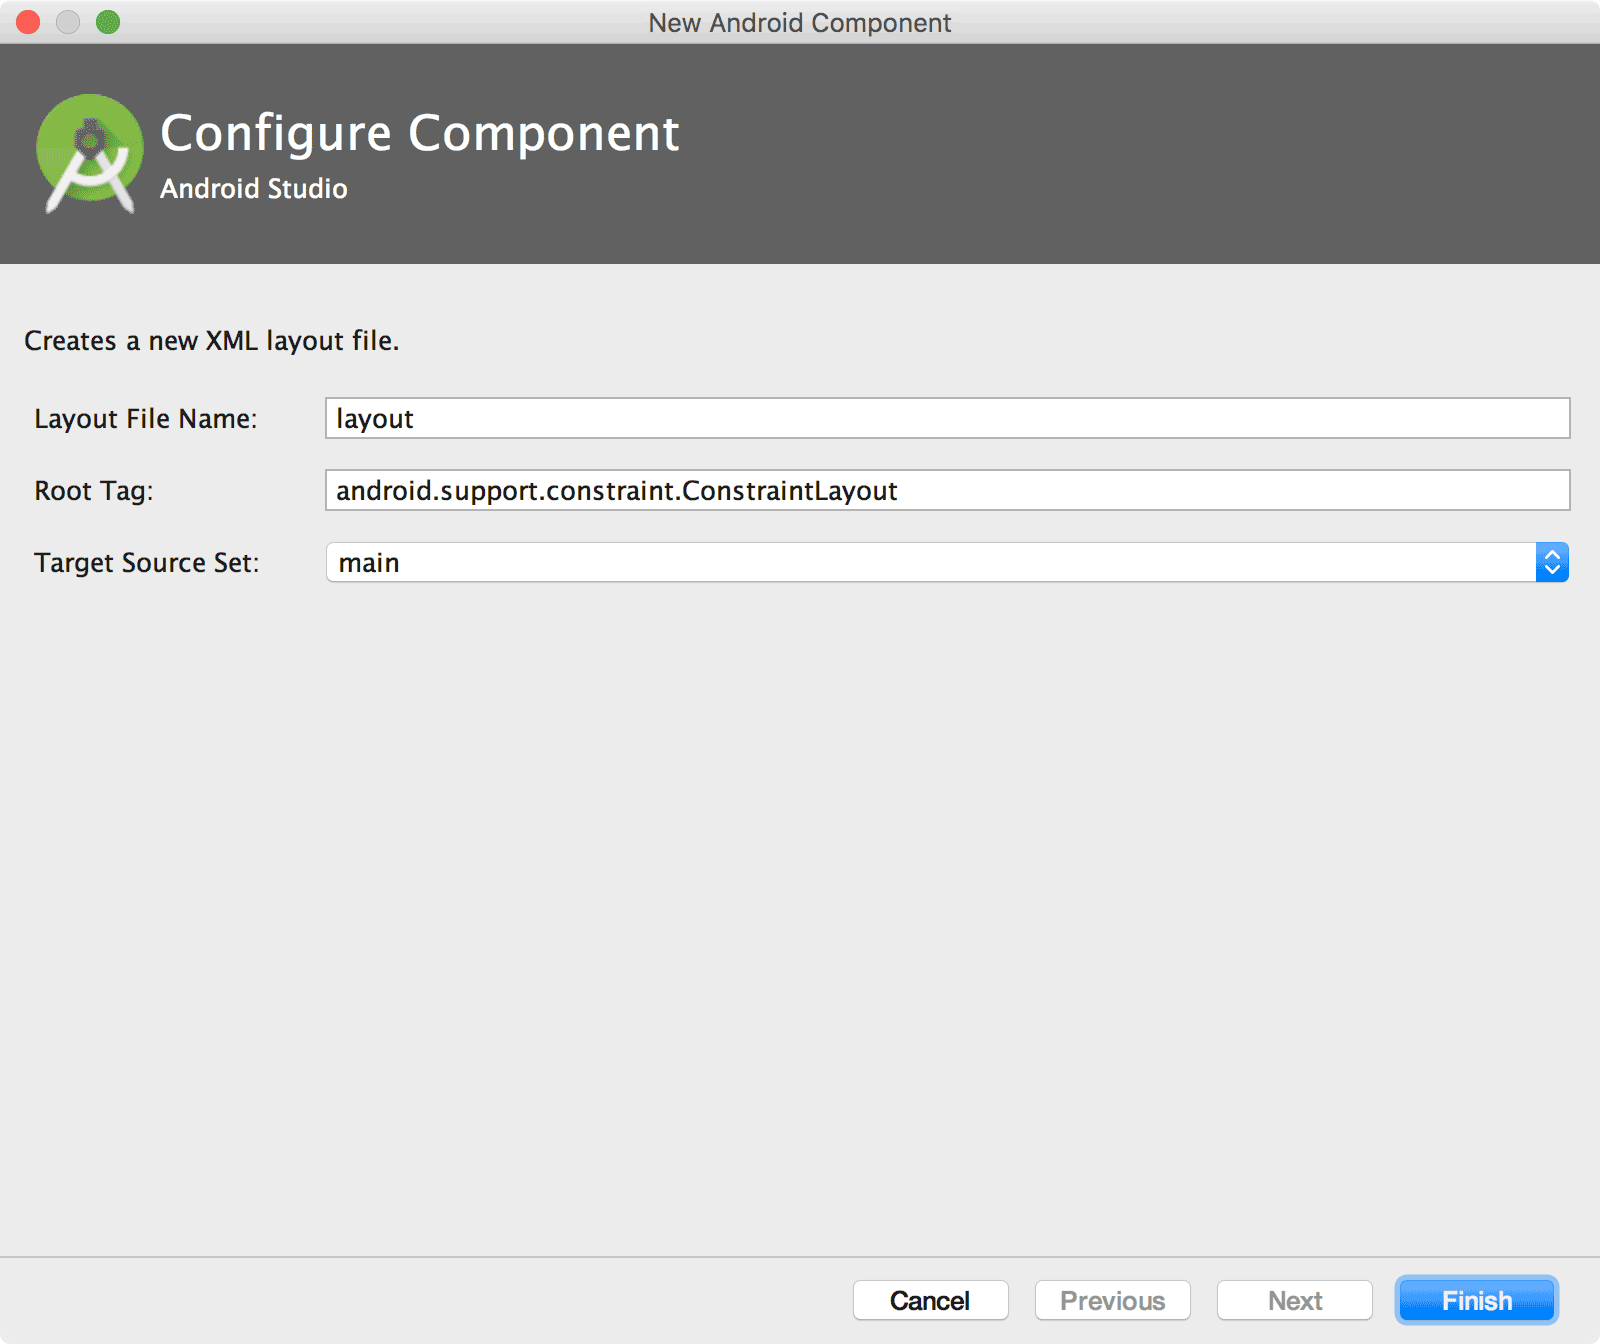Focus the Root Tag text field
The image size is (1600, 1344).
point(947,490)
